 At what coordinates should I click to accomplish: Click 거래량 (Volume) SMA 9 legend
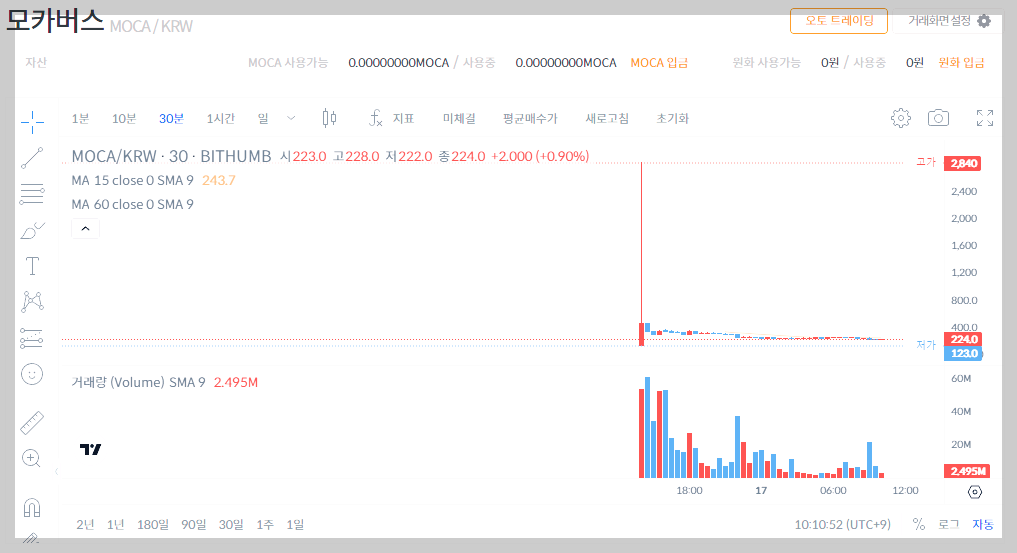point(138,382)
